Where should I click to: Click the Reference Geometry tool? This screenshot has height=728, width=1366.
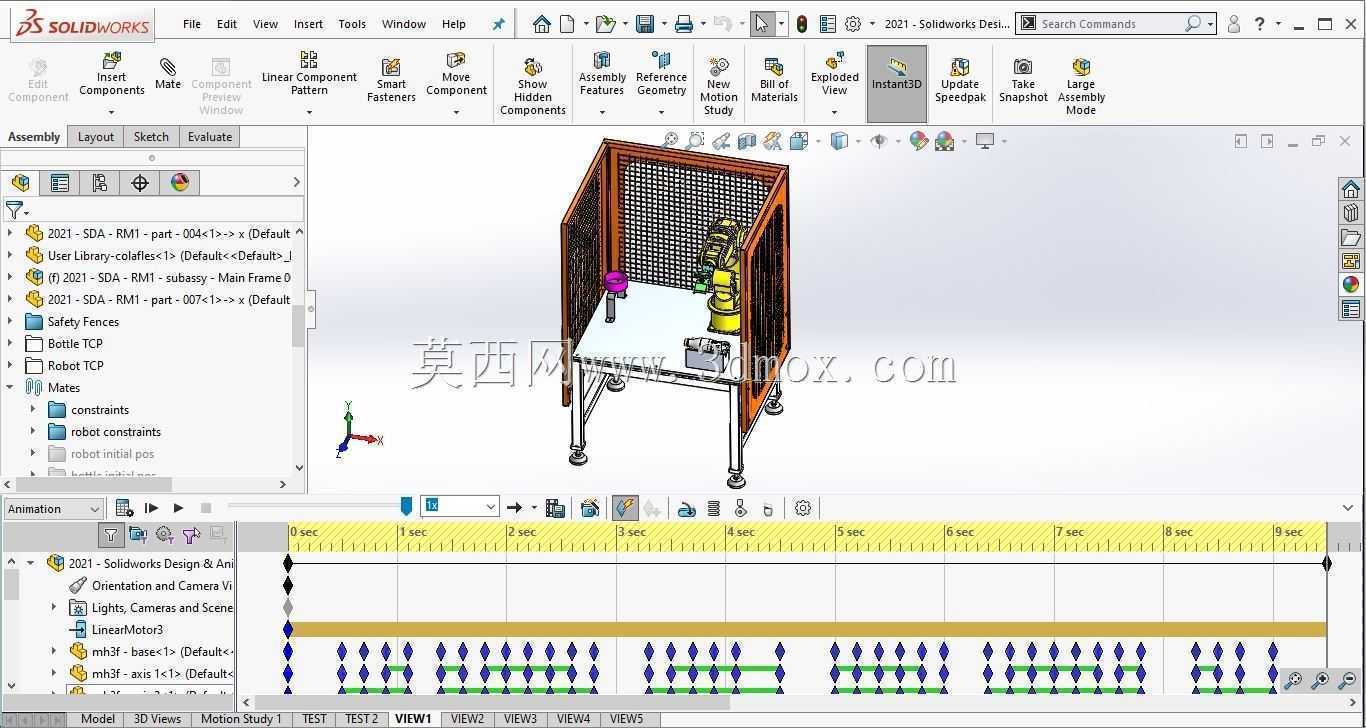[x=661, y=74]
